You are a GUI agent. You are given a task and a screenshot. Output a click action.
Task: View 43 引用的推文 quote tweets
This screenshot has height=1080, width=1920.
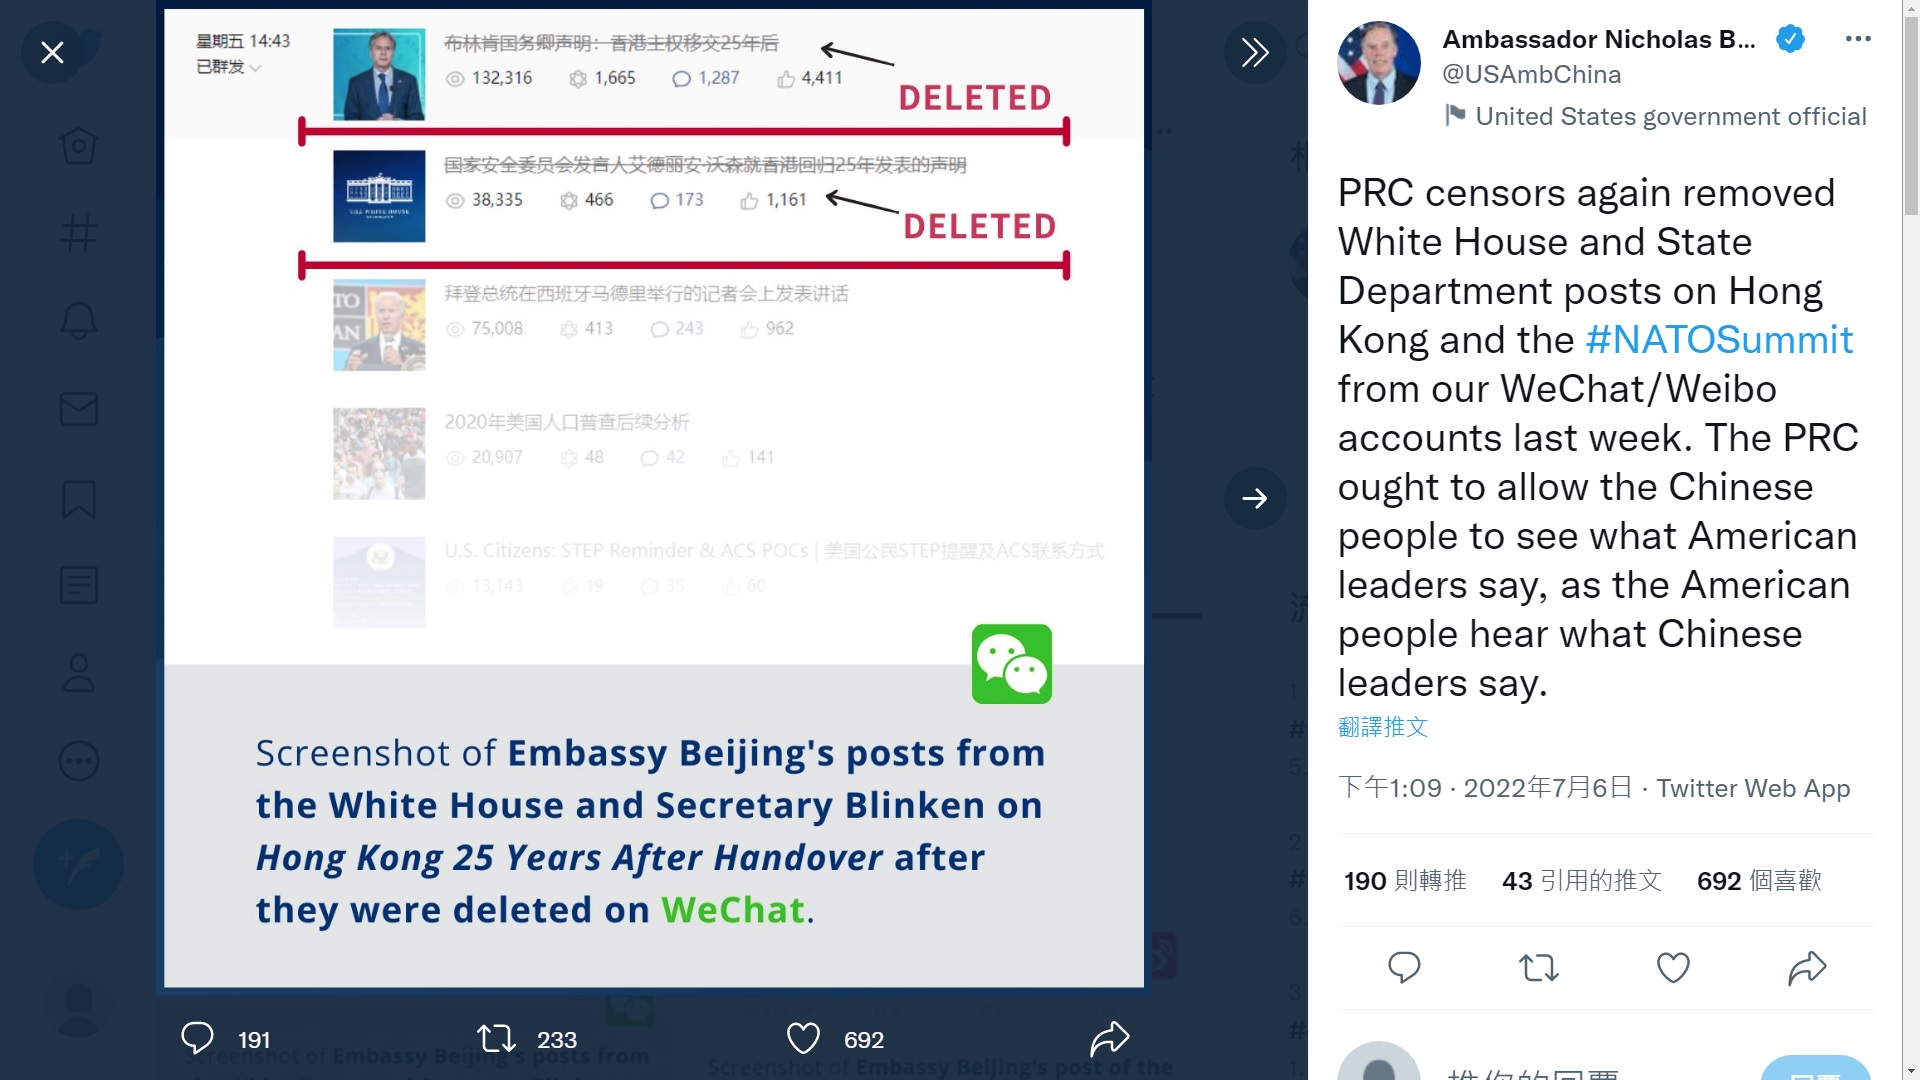click(1582, 881)
